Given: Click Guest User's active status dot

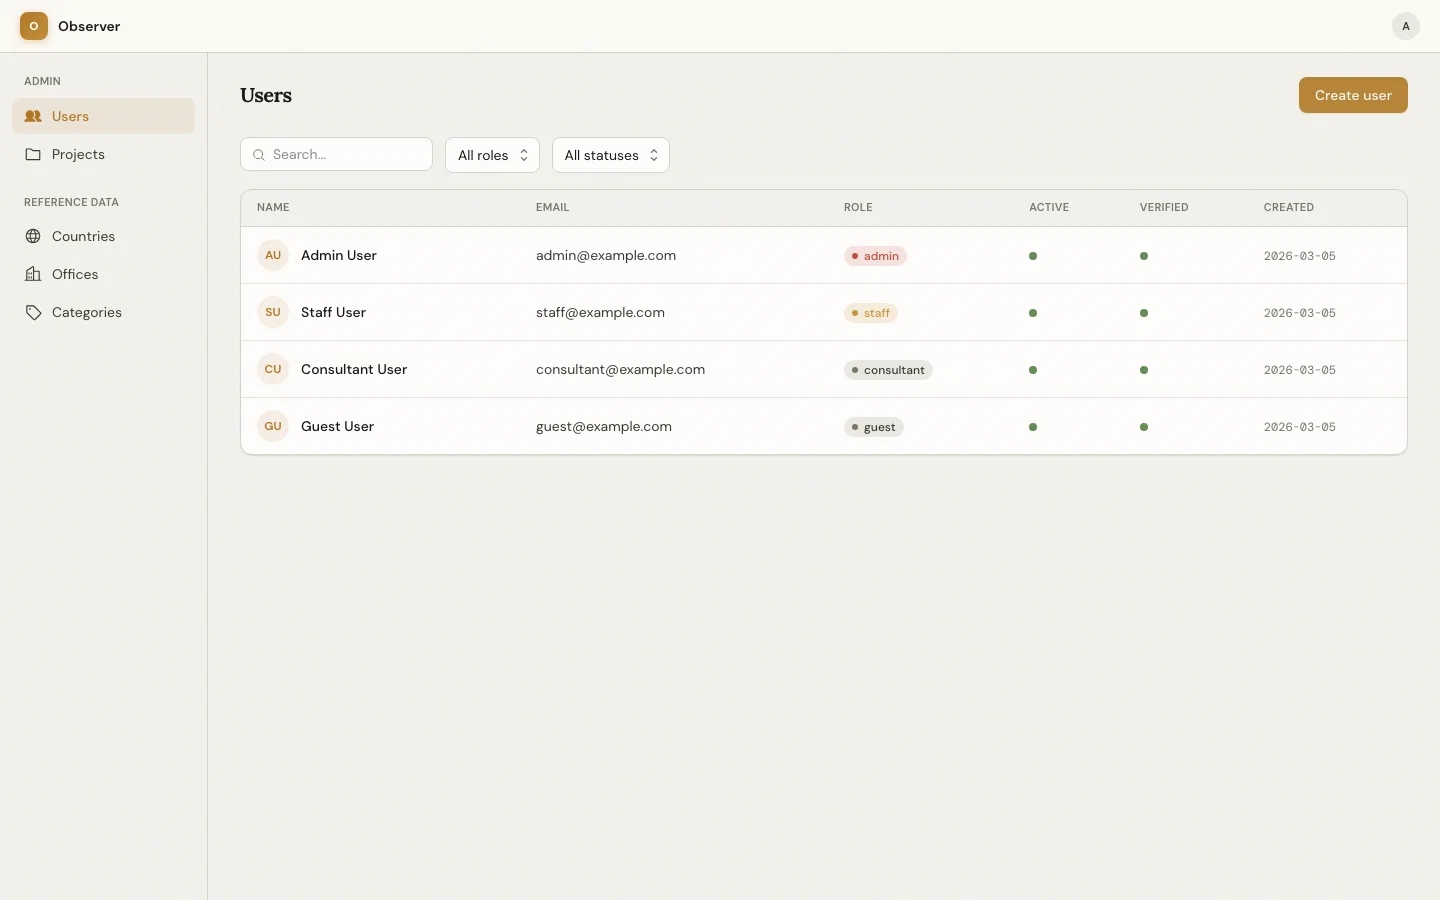Looking at the screenshot, I should (x=1033, y=427).
